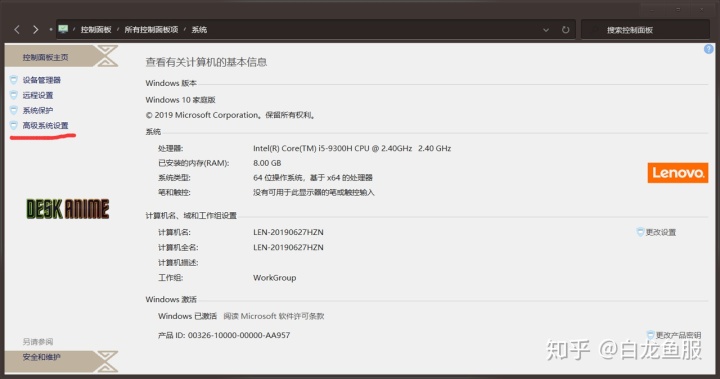Click the shield icon beside 更改产品密钥

coord(650,334)
